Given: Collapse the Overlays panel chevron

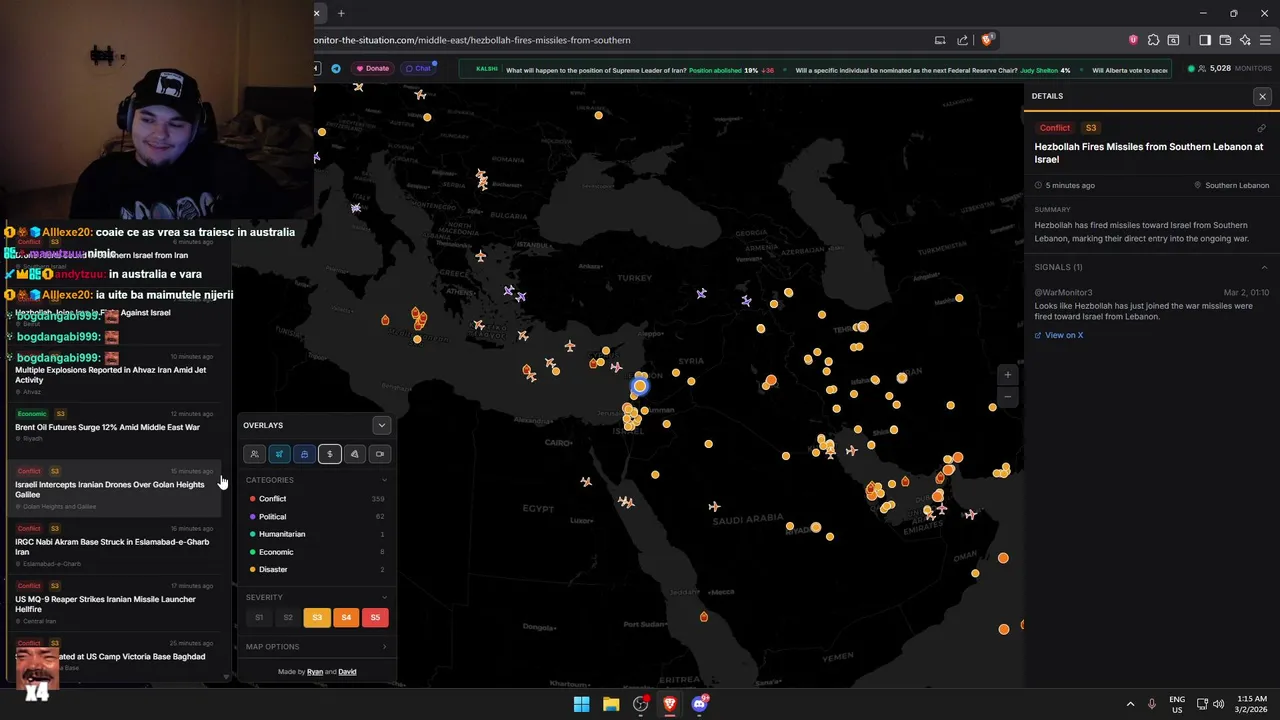Looking at the screenshot, I should (x=381, y=425).
